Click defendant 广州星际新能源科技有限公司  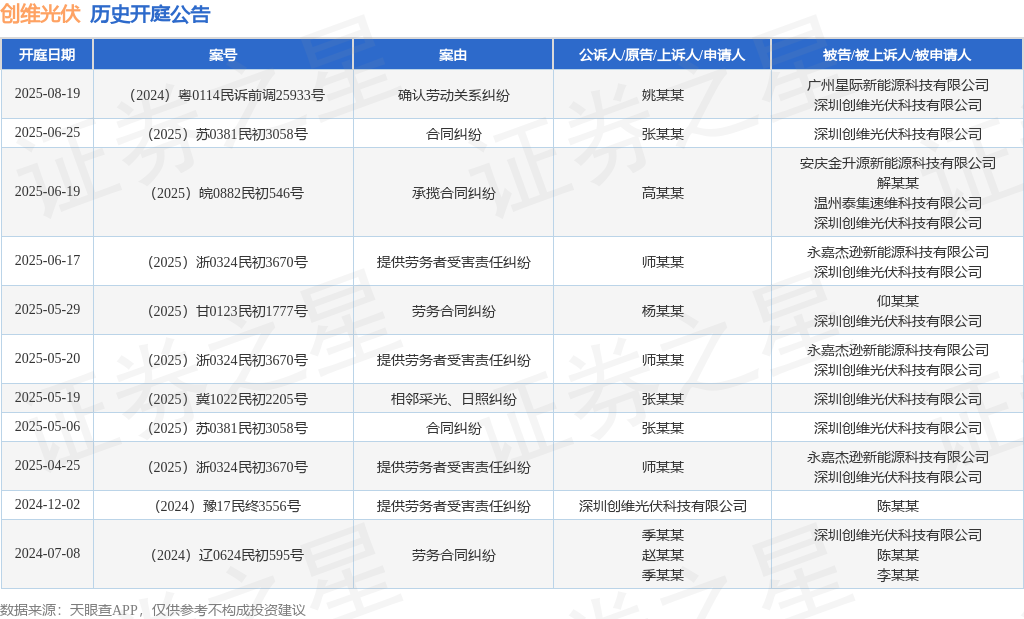(897, 86)
